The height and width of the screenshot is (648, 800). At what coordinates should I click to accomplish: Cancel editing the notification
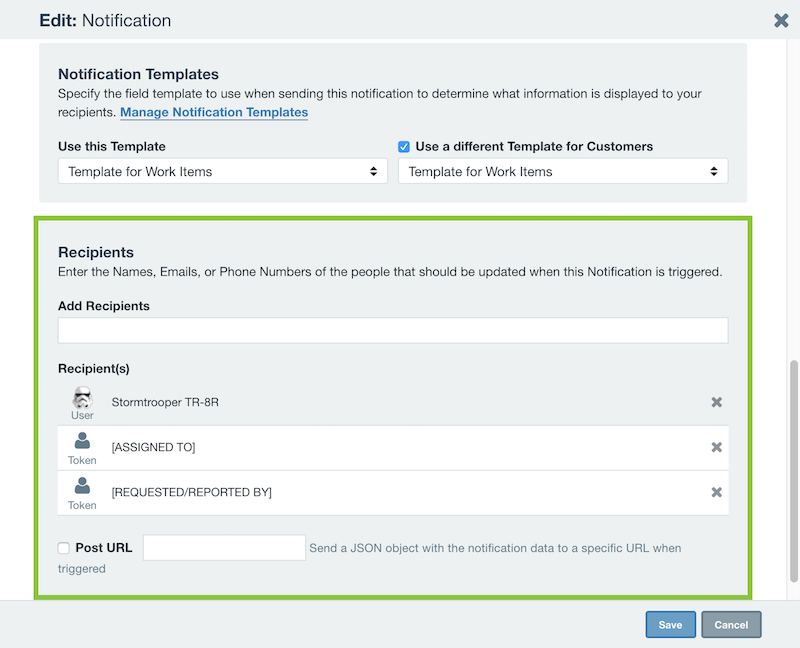coord(731,625)
